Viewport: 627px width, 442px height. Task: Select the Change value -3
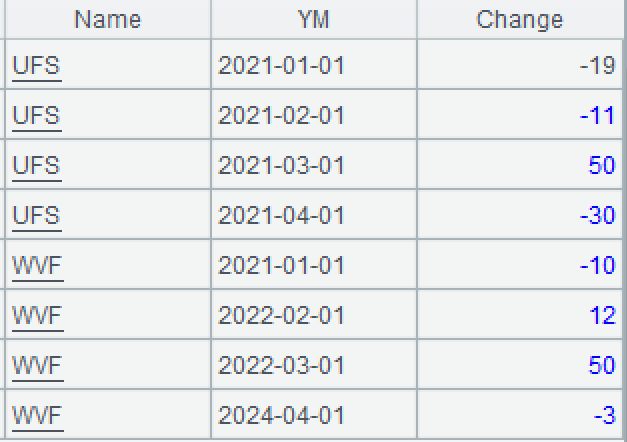(x=603, y=415)
